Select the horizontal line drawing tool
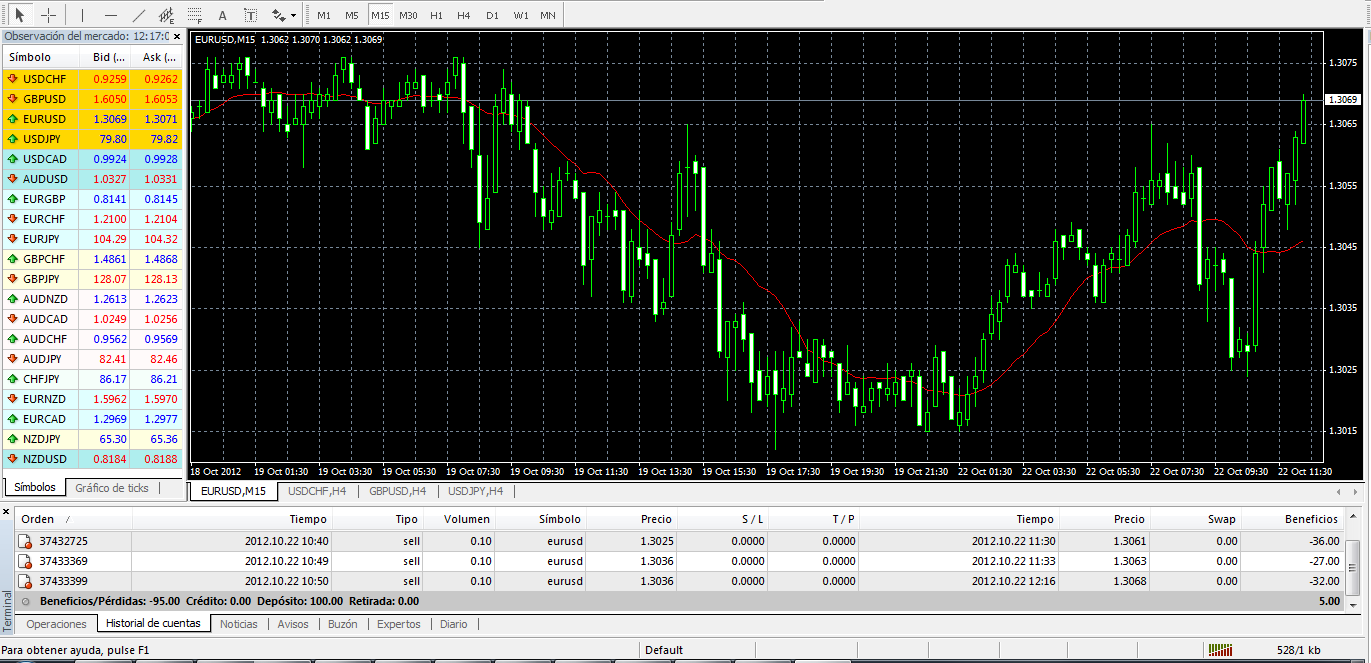This screenshot has height=663, width=1371. 111,15
